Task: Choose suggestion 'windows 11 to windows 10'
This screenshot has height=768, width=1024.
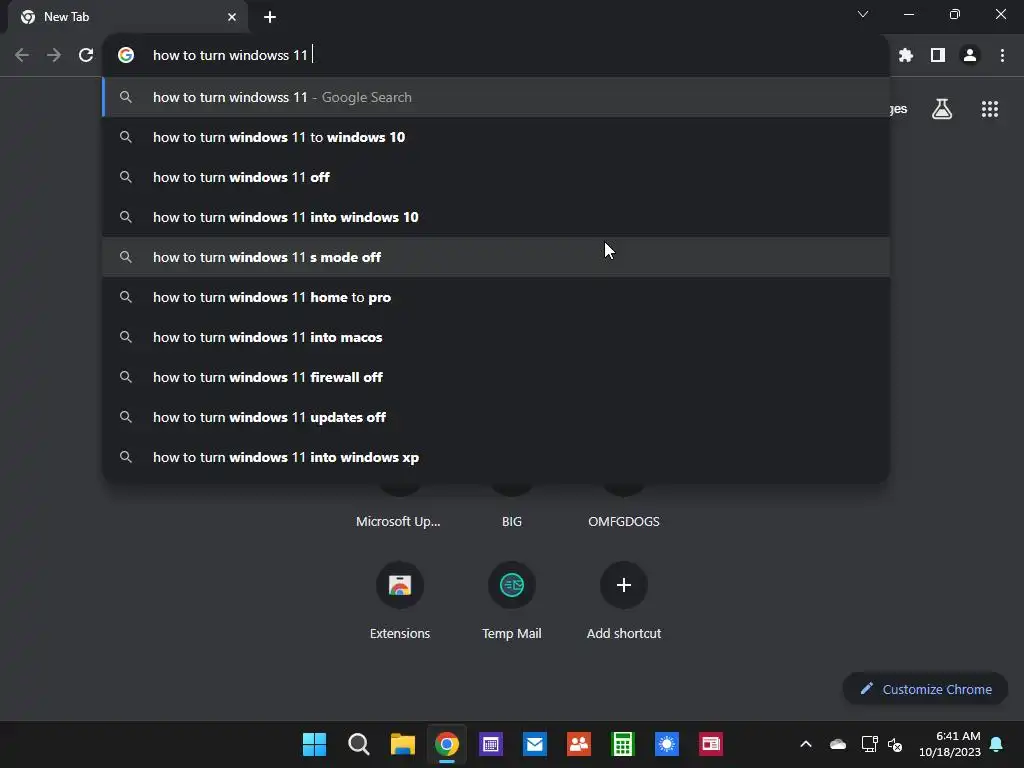Action: (496, 137)
